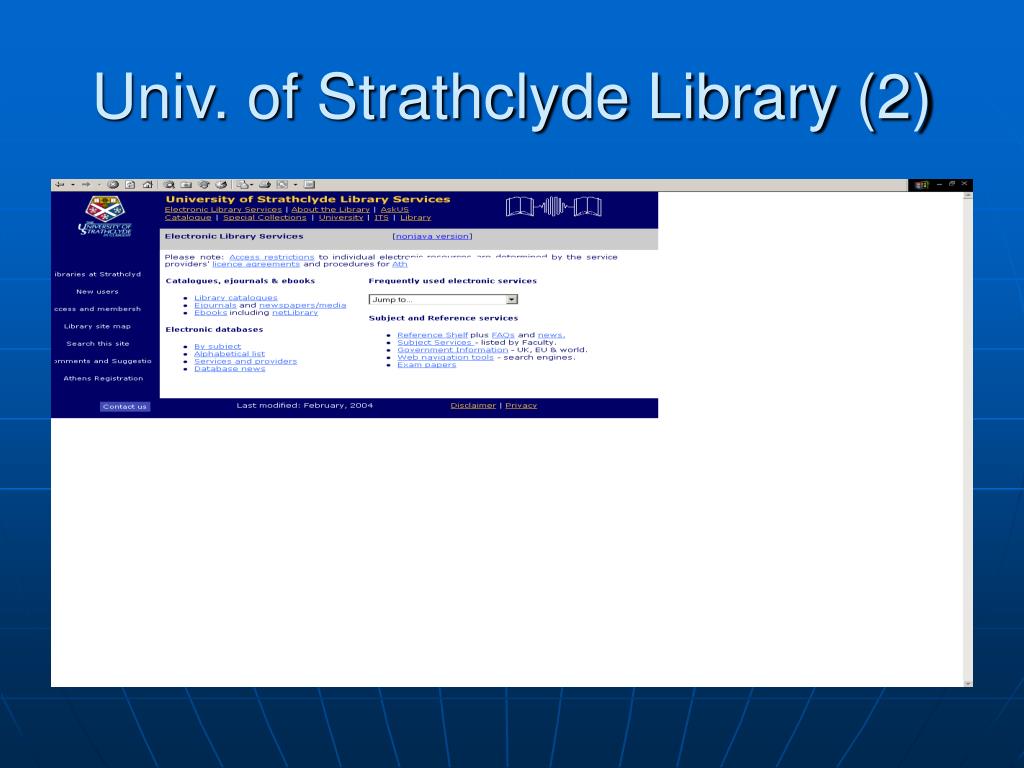The height and width of the screenshot is (768, 1024).
Task: Click the Refresh page icon
Action: point(130,185)
